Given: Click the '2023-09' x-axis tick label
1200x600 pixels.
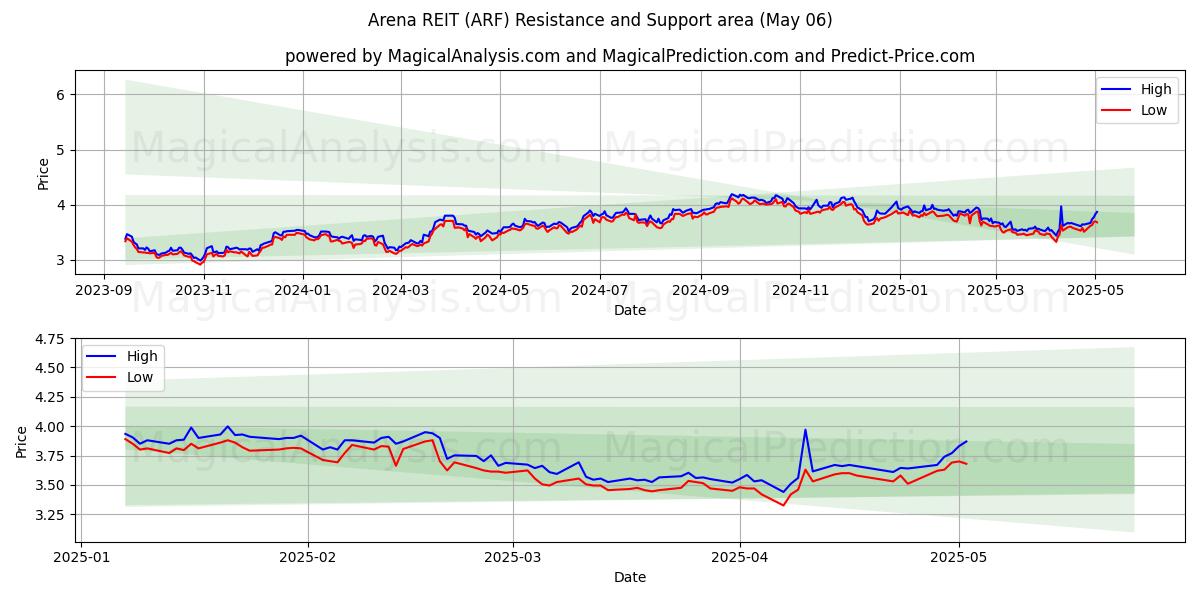Looking at the screenshot, I should tap(105, 290).
